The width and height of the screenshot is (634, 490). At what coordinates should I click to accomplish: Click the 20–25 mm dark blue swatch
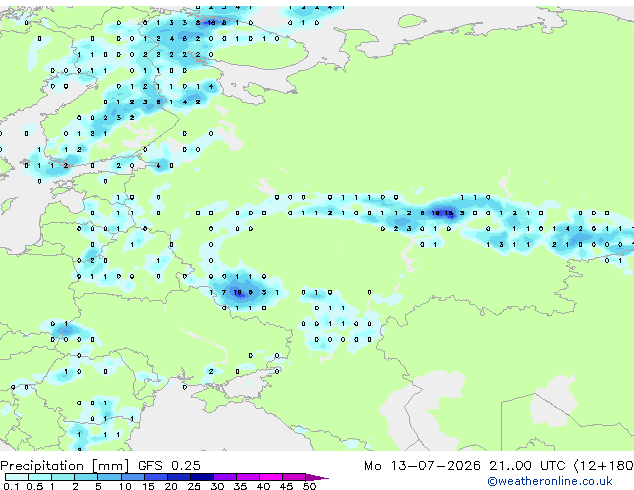[178, 477]
